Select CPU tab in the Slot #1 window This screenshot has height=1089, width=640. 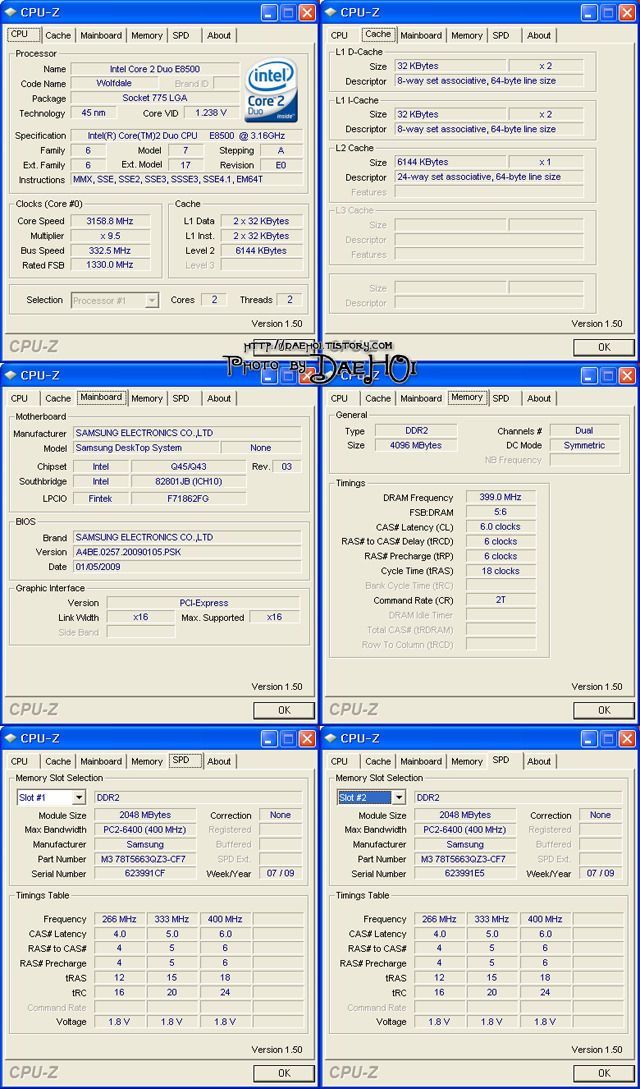[x=19, y=762]
